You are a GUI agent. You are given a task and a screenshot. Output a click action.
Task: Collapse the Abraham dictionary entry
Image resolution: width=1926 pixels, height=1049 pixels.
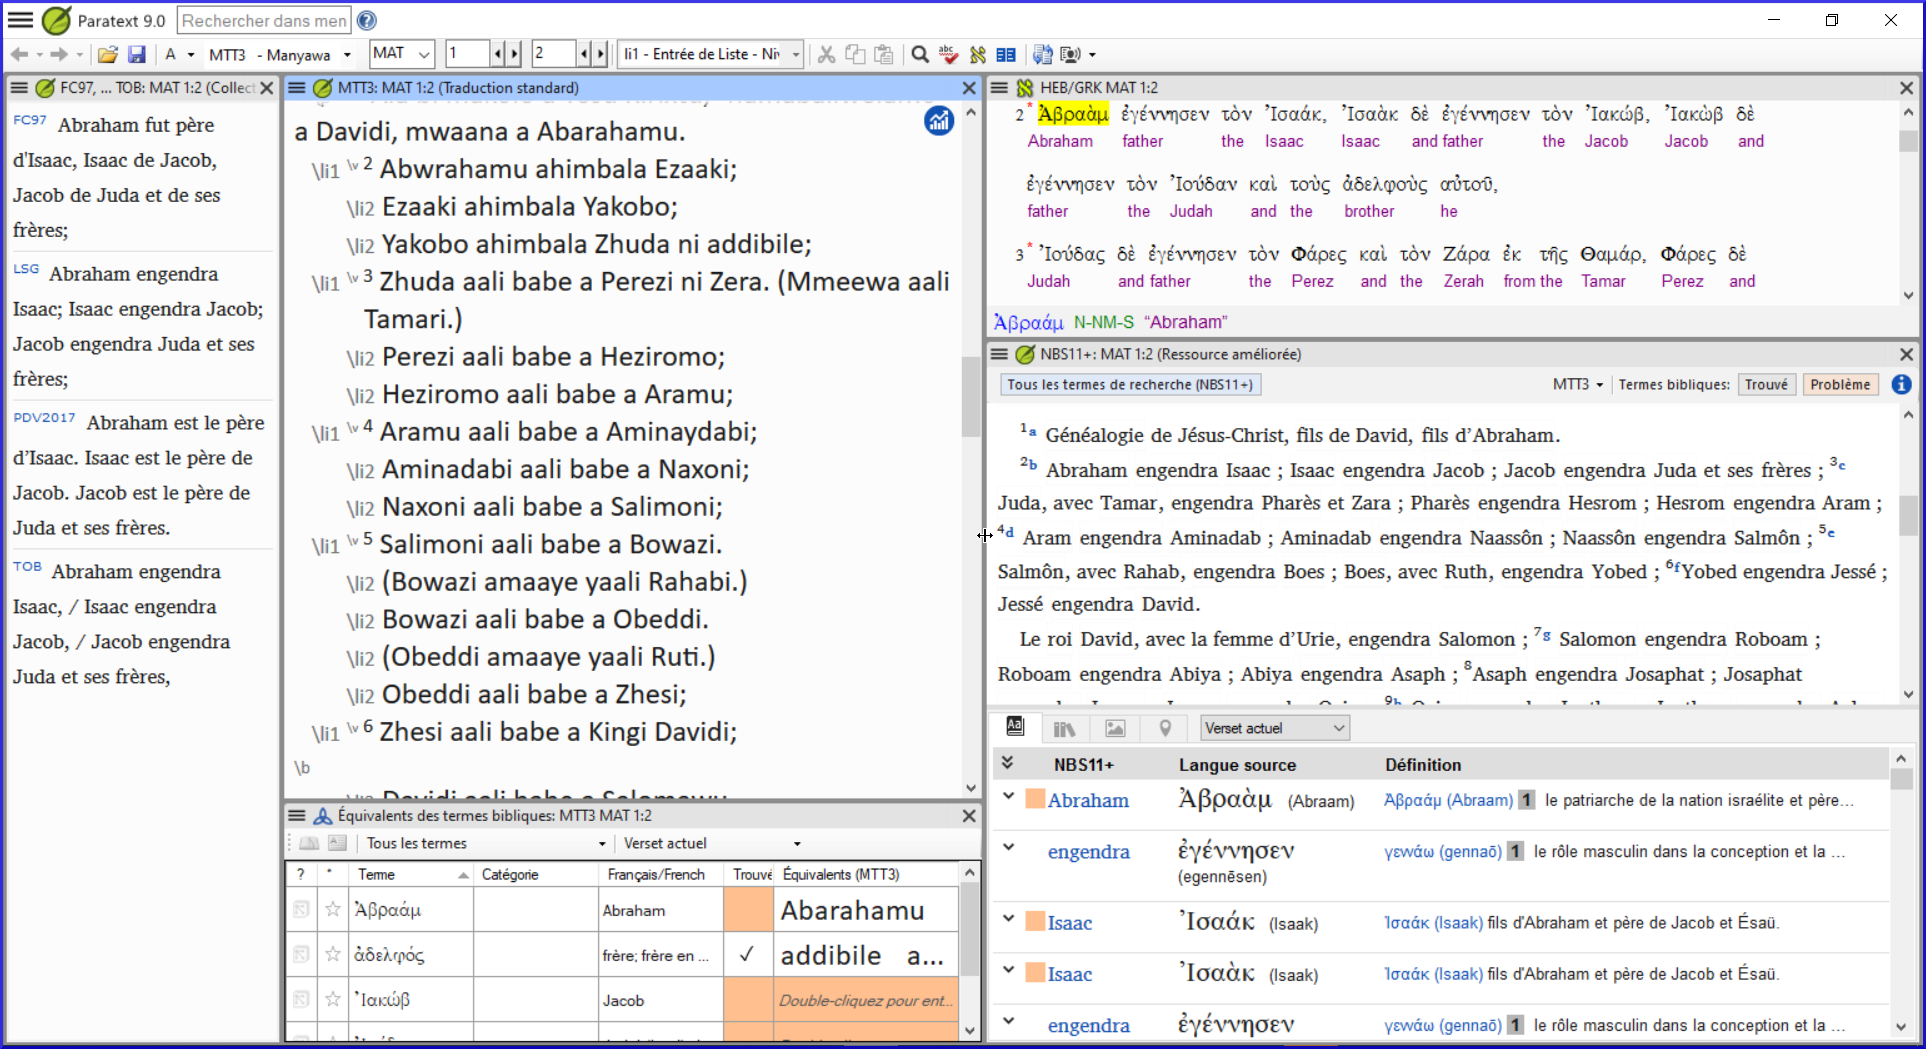pyautogui.click(x=1009, y=797)
